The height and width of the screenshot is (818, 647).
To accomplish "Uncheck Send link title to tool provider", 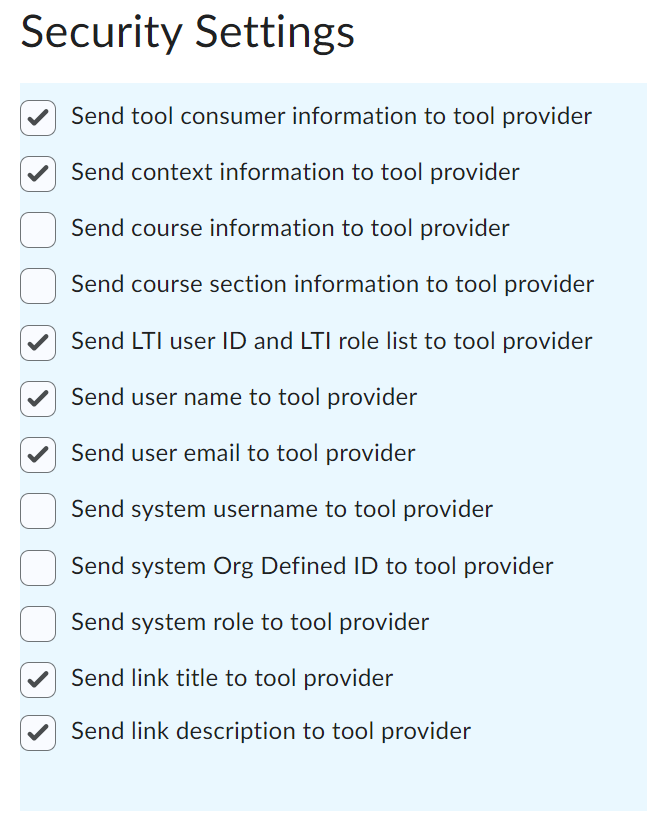I will point(38,680).
